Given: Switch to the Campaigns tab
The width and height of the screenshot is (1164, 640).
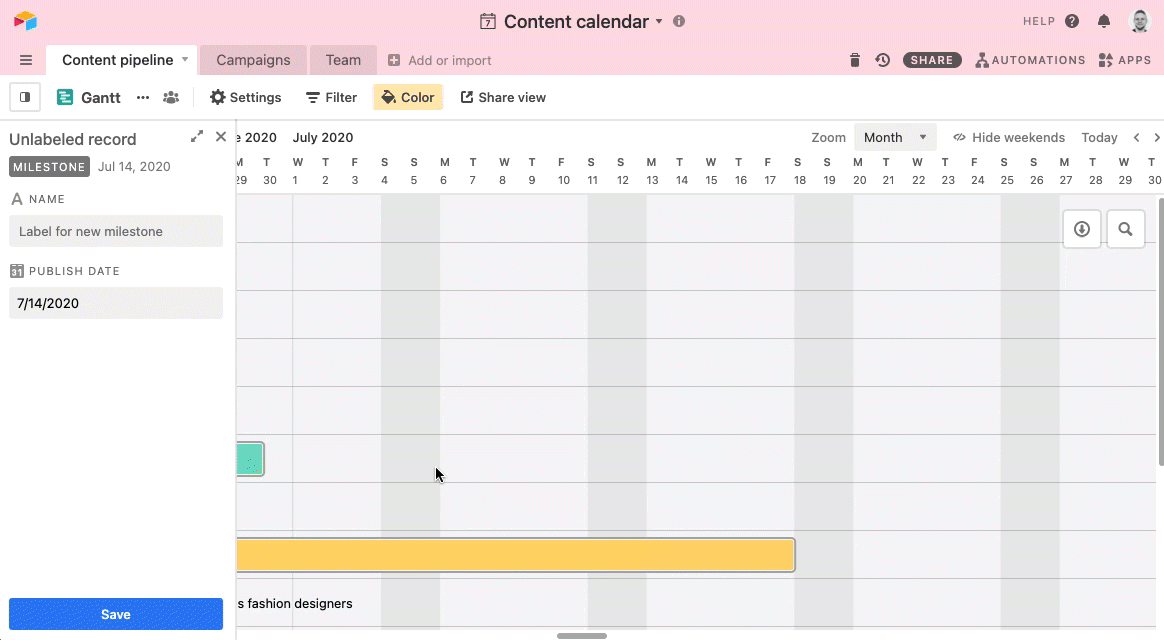Looking at the screenshot, I should pyautogui.click(x=253, y=60).
